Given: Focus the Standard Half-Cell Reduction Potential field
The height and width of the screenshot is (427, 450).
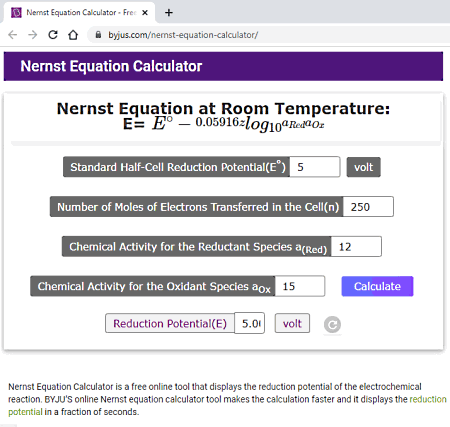Looking at the screenshot, I should pos(315,167).
